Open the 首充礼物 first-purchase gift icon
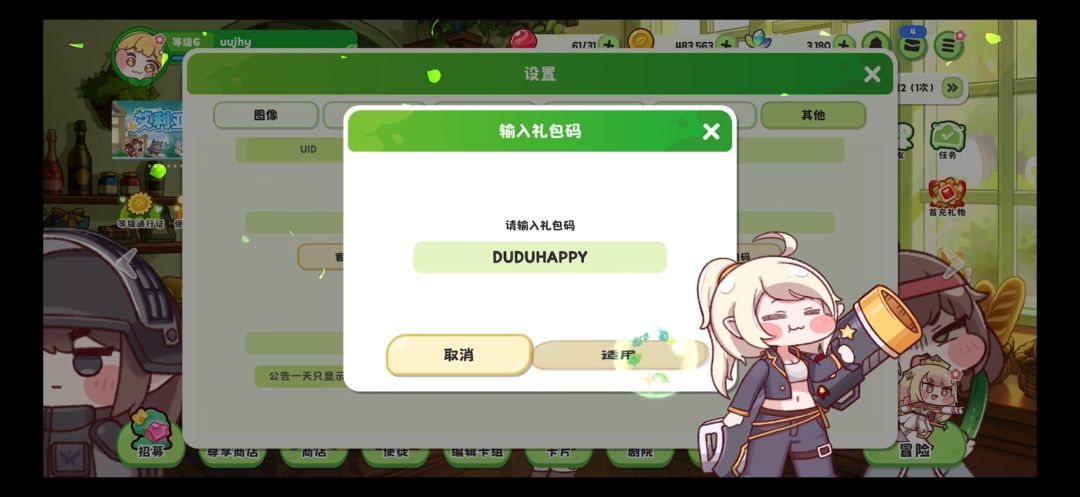The image size is (1080, 497). 947,198
